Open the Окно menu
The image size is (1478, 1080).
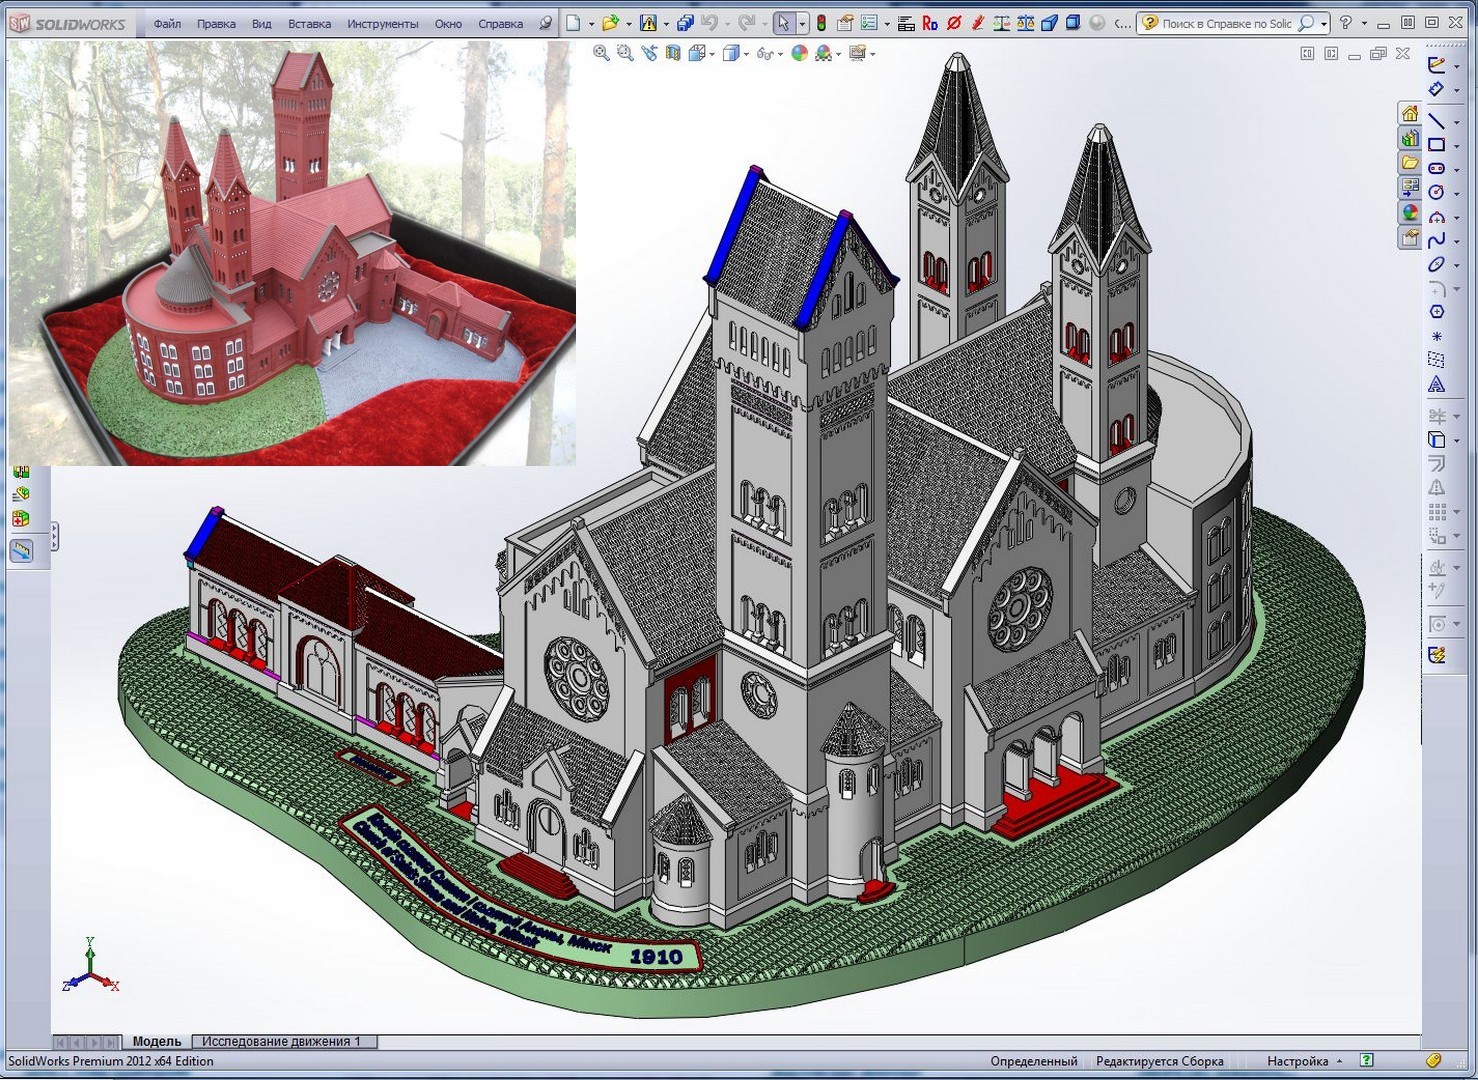coord(448,24)
